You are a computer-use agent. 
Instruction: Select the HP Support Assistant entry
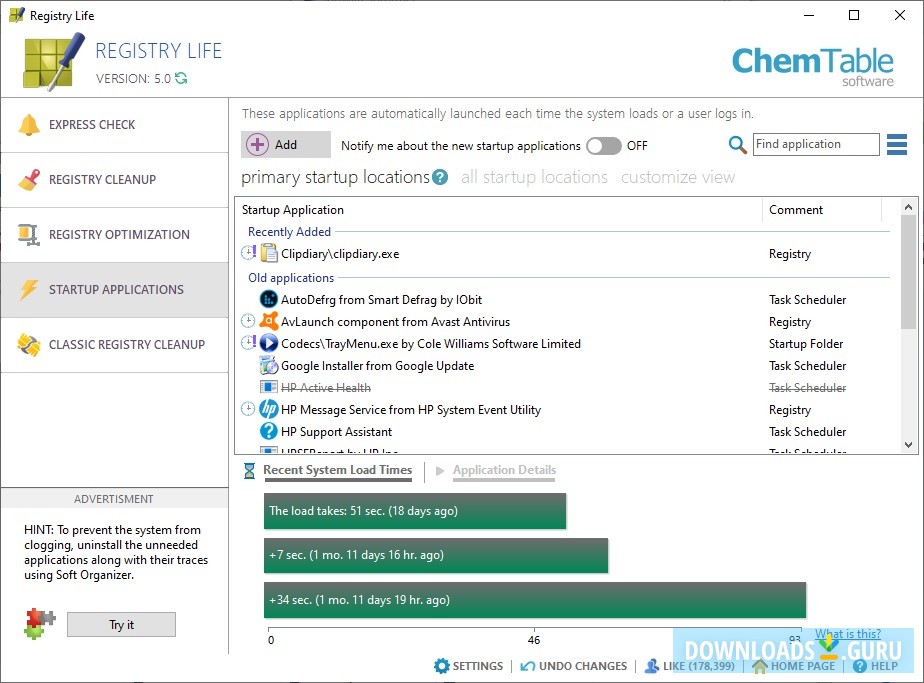pyautogui.click(x=336, y=432)
